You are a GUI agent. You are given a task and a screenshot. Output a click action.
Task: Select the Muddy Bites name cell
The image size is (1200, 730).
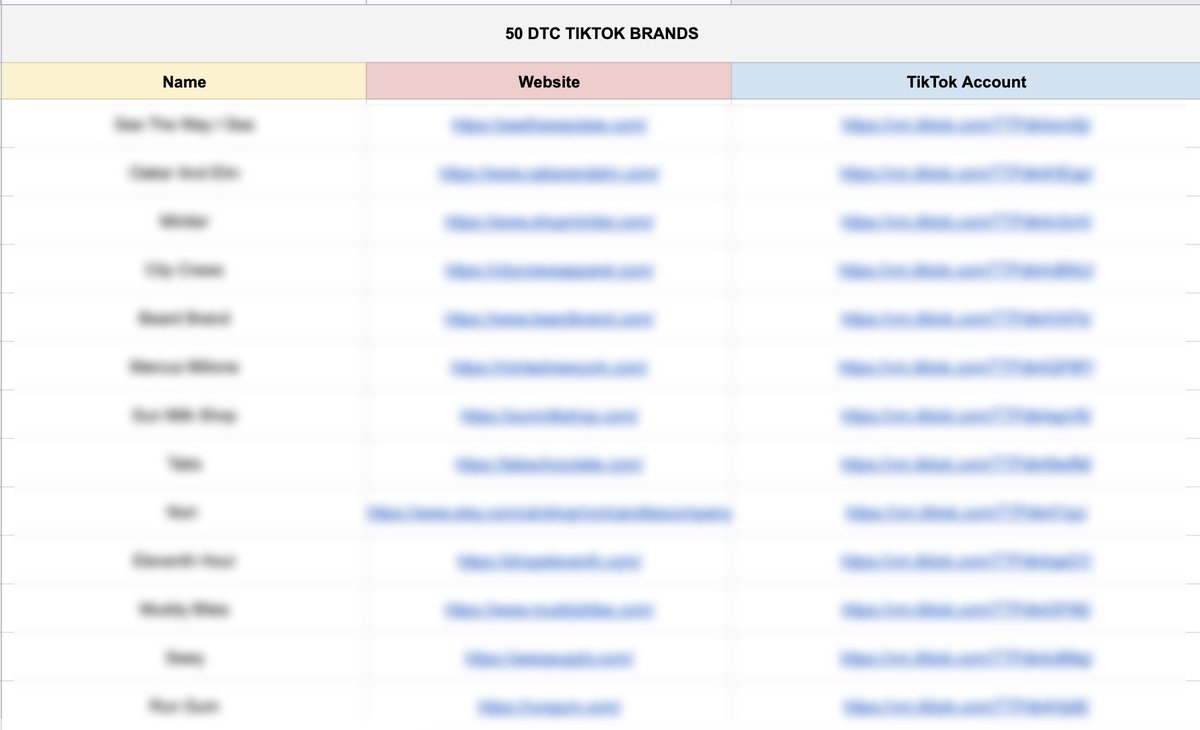pos(184,609)
